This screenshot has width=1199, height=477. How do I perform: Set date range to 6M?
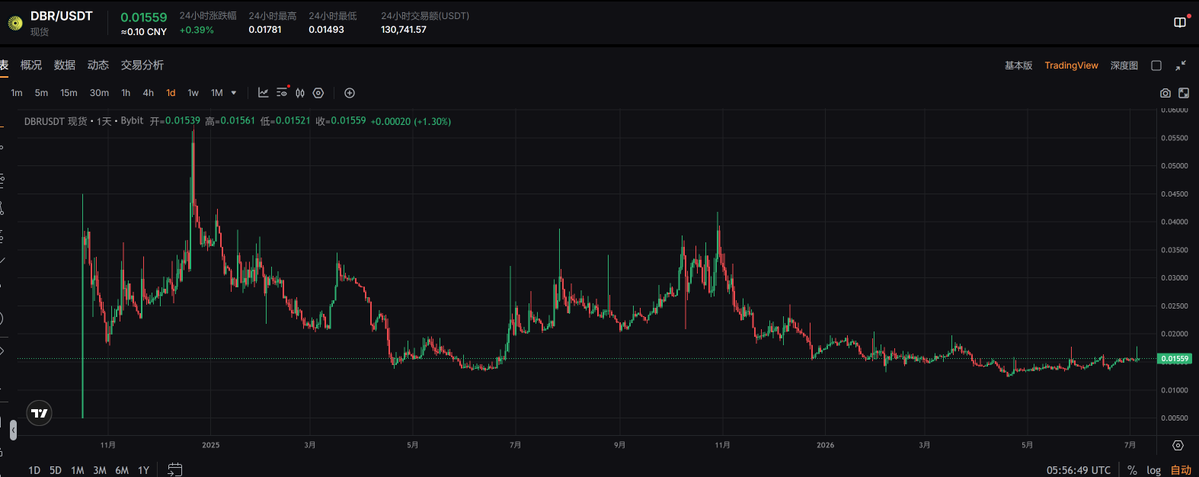(x=122, y=470)
